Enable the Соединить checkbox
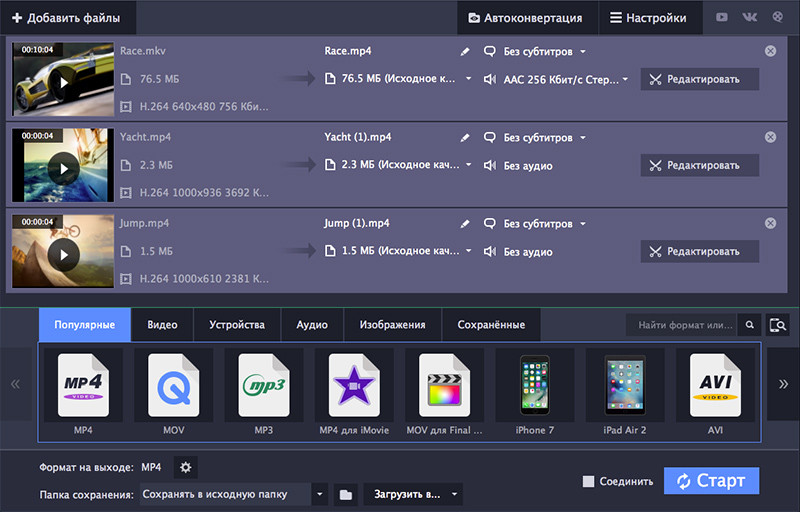This screenshot has width=800, height=512. click(x=589, y=482)
